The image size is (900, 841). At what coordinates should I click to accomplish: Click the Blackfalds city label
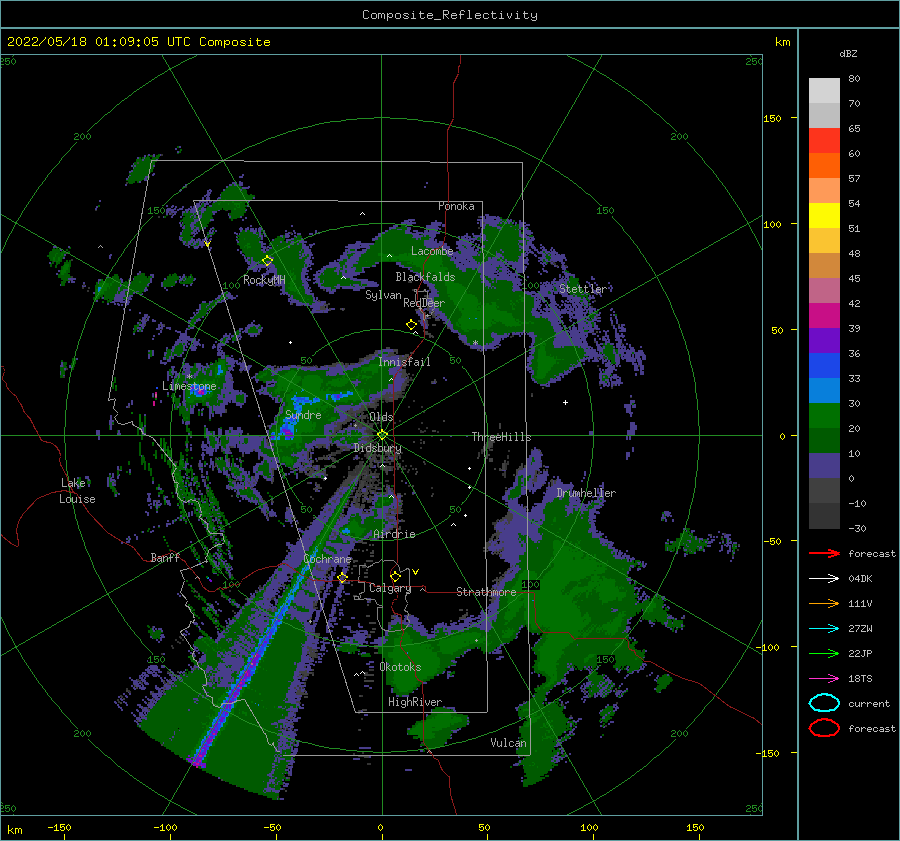tap(425, 277)
